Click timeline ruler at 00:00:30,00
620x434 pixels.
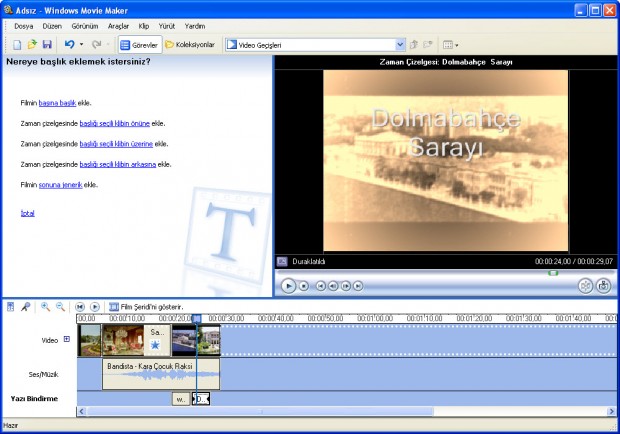[226, 319]
